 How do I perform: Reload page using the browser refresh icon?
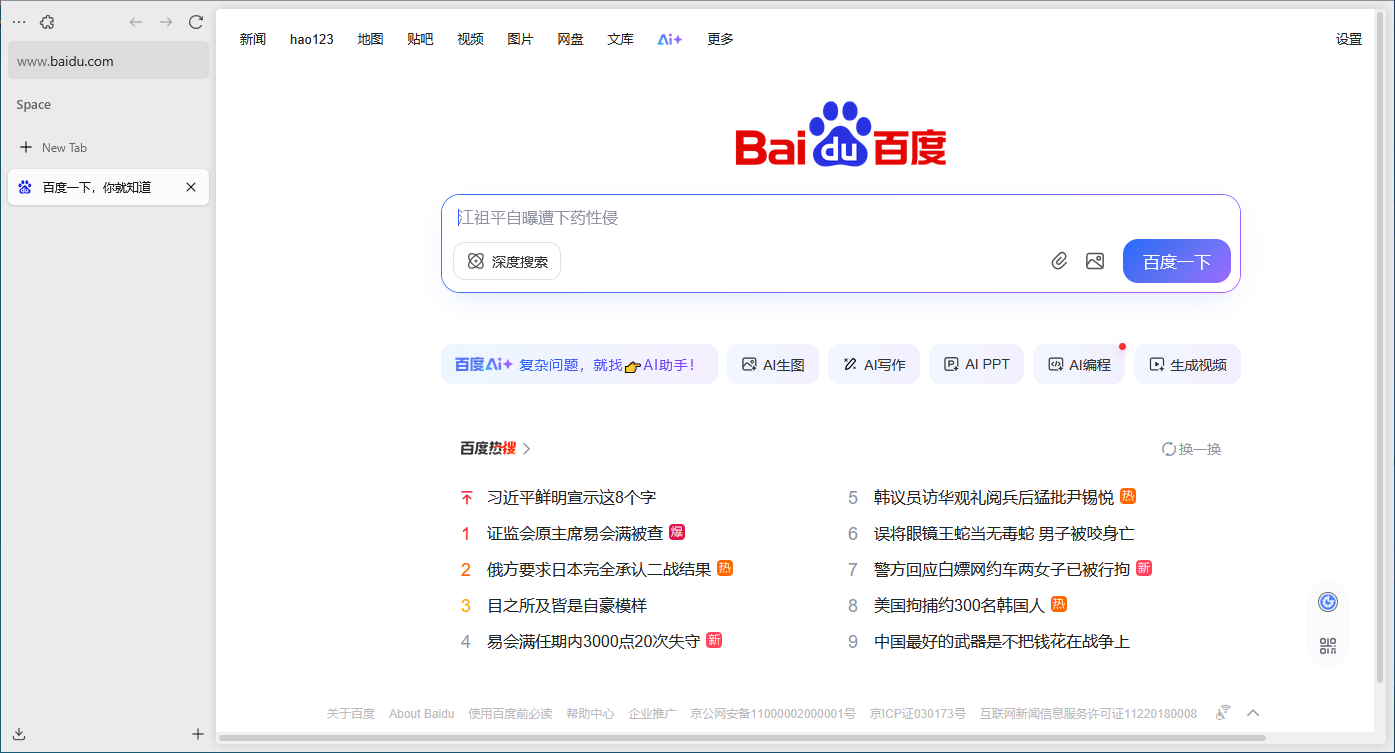(x=196, y=21)
